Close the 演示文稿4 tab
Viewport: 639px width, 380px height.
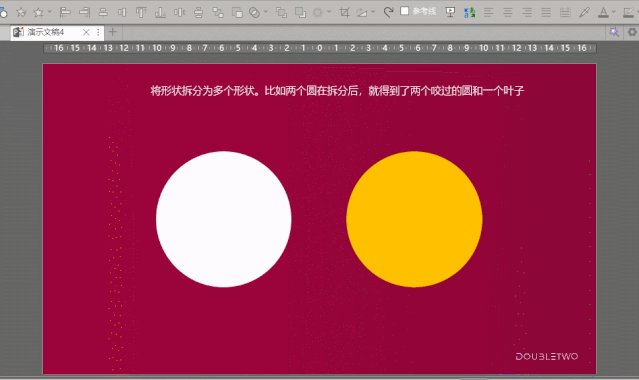pos(86,32)
